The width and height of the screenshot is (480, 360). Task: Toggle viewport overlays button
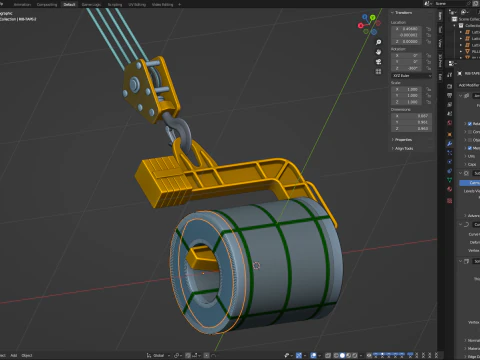click(x=314, y=355)
